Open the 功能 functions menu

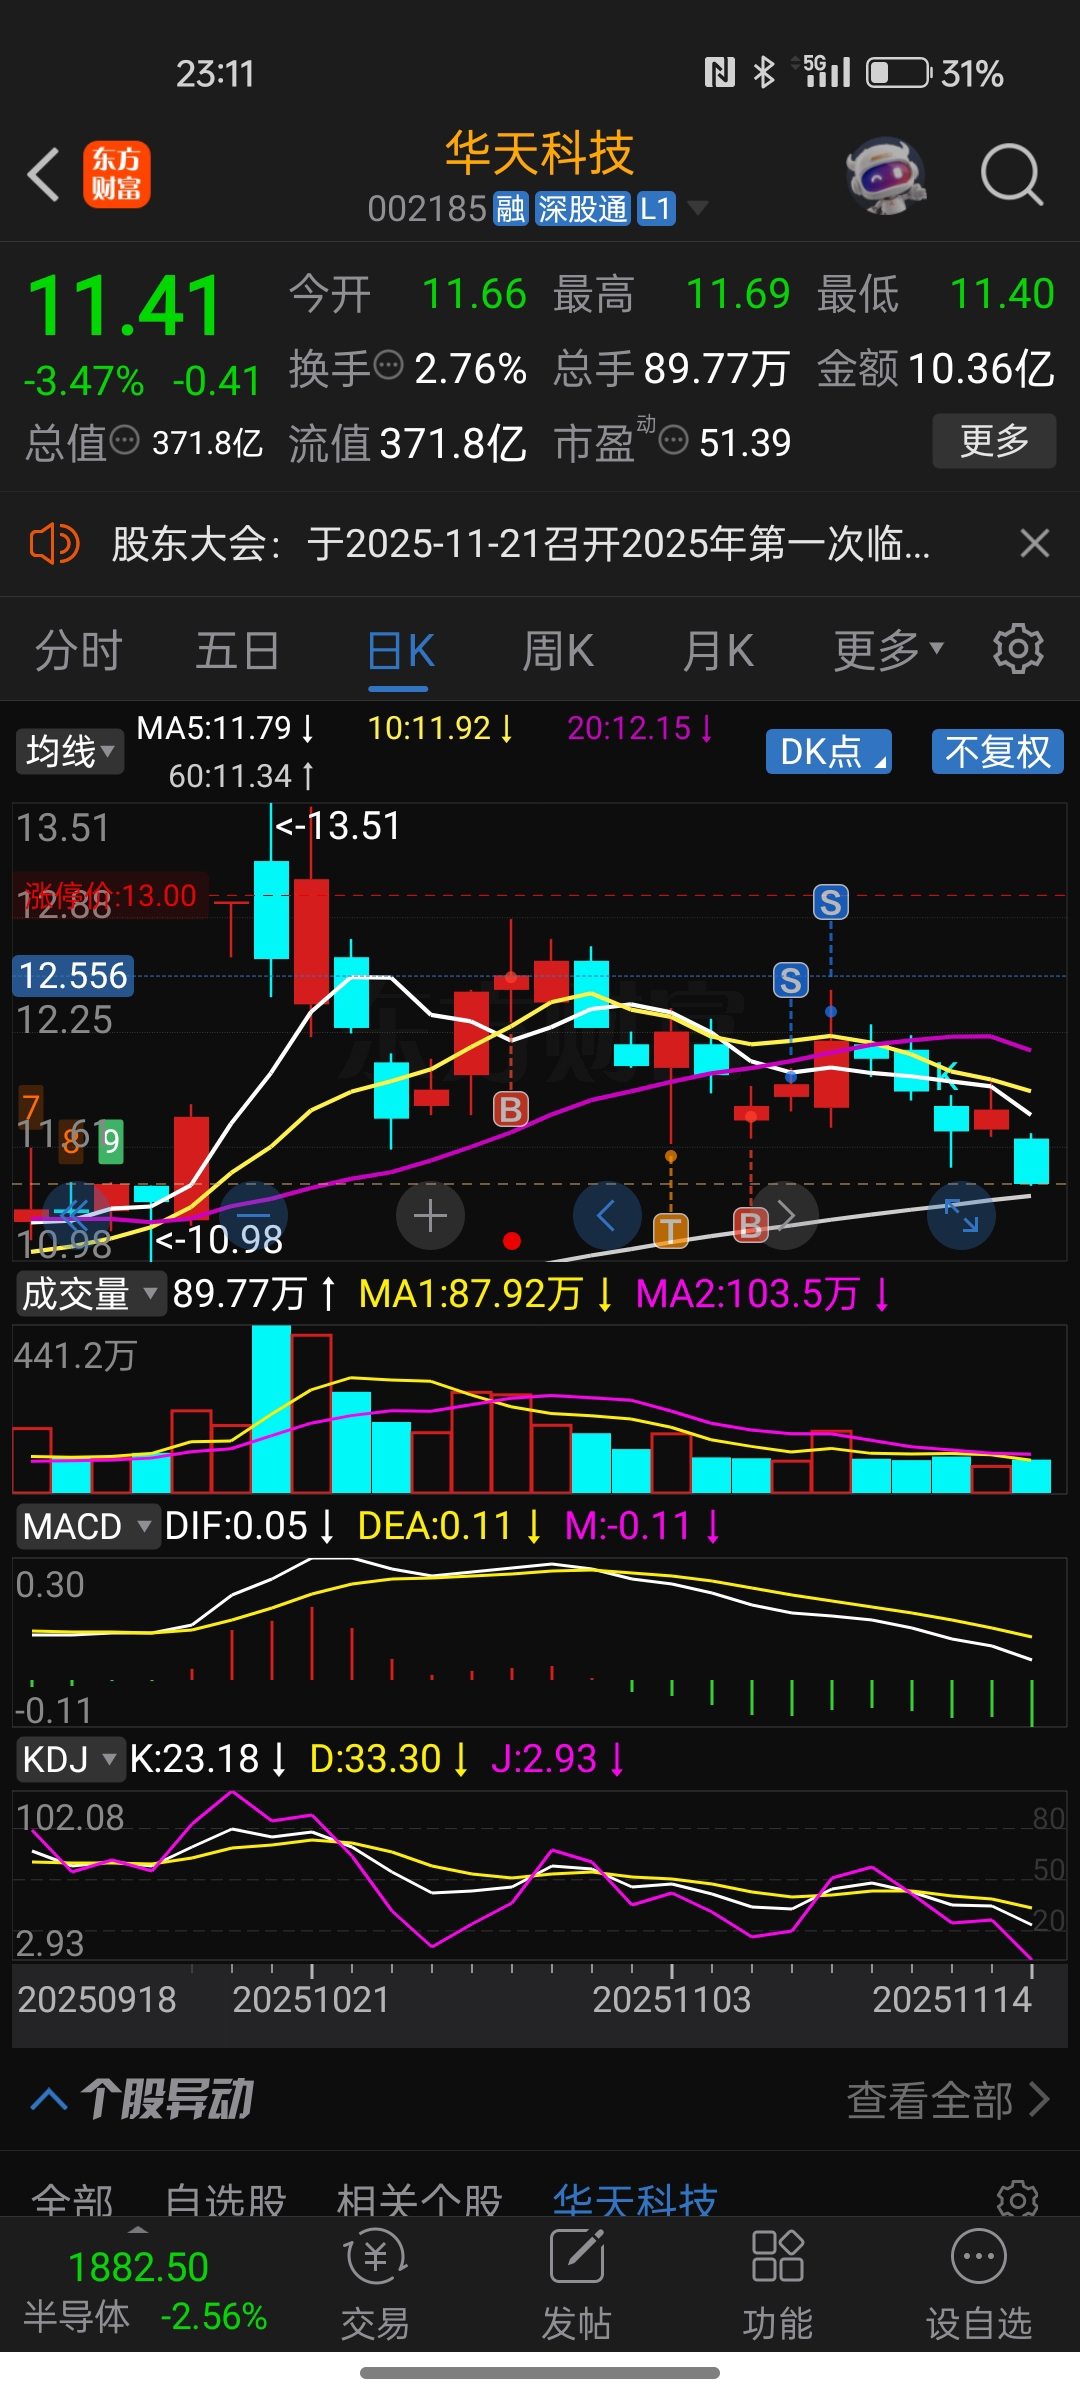(x=778, y=2285)
